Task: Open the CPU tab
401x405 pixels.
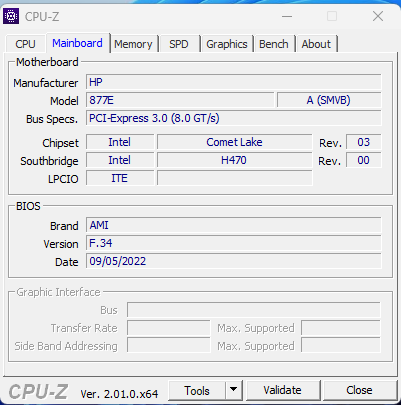Action: [x=25, y=44]
